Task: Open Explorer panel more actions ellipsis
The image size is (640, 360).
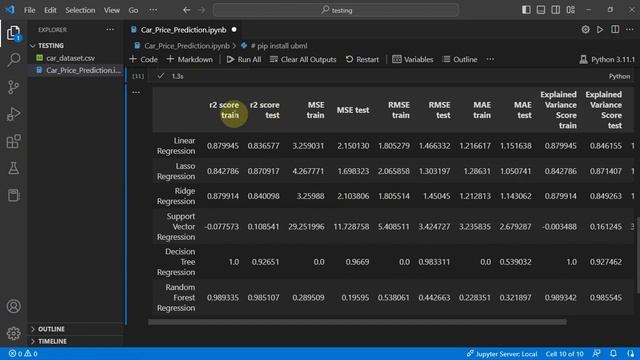Action: pyautogui.click(x=110, y=29)
